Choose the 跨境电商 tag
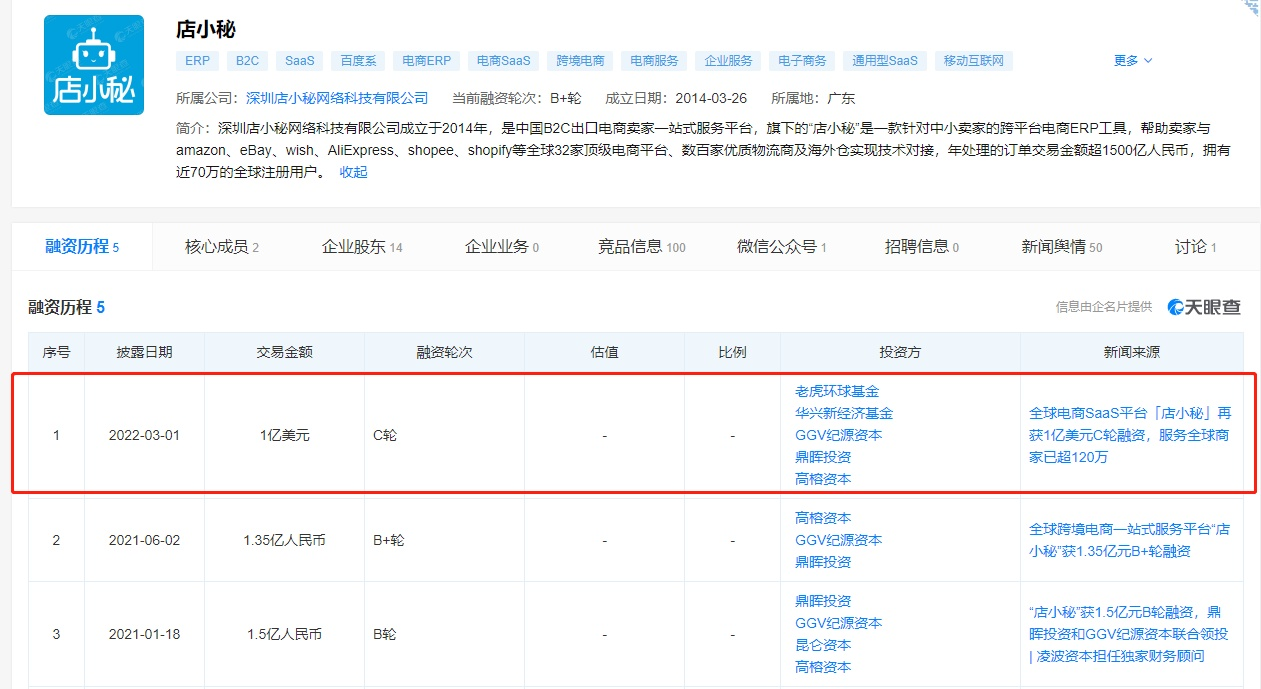Image resolution: width=1261 pixels, height=689 pixels. (x=580, y=61)
